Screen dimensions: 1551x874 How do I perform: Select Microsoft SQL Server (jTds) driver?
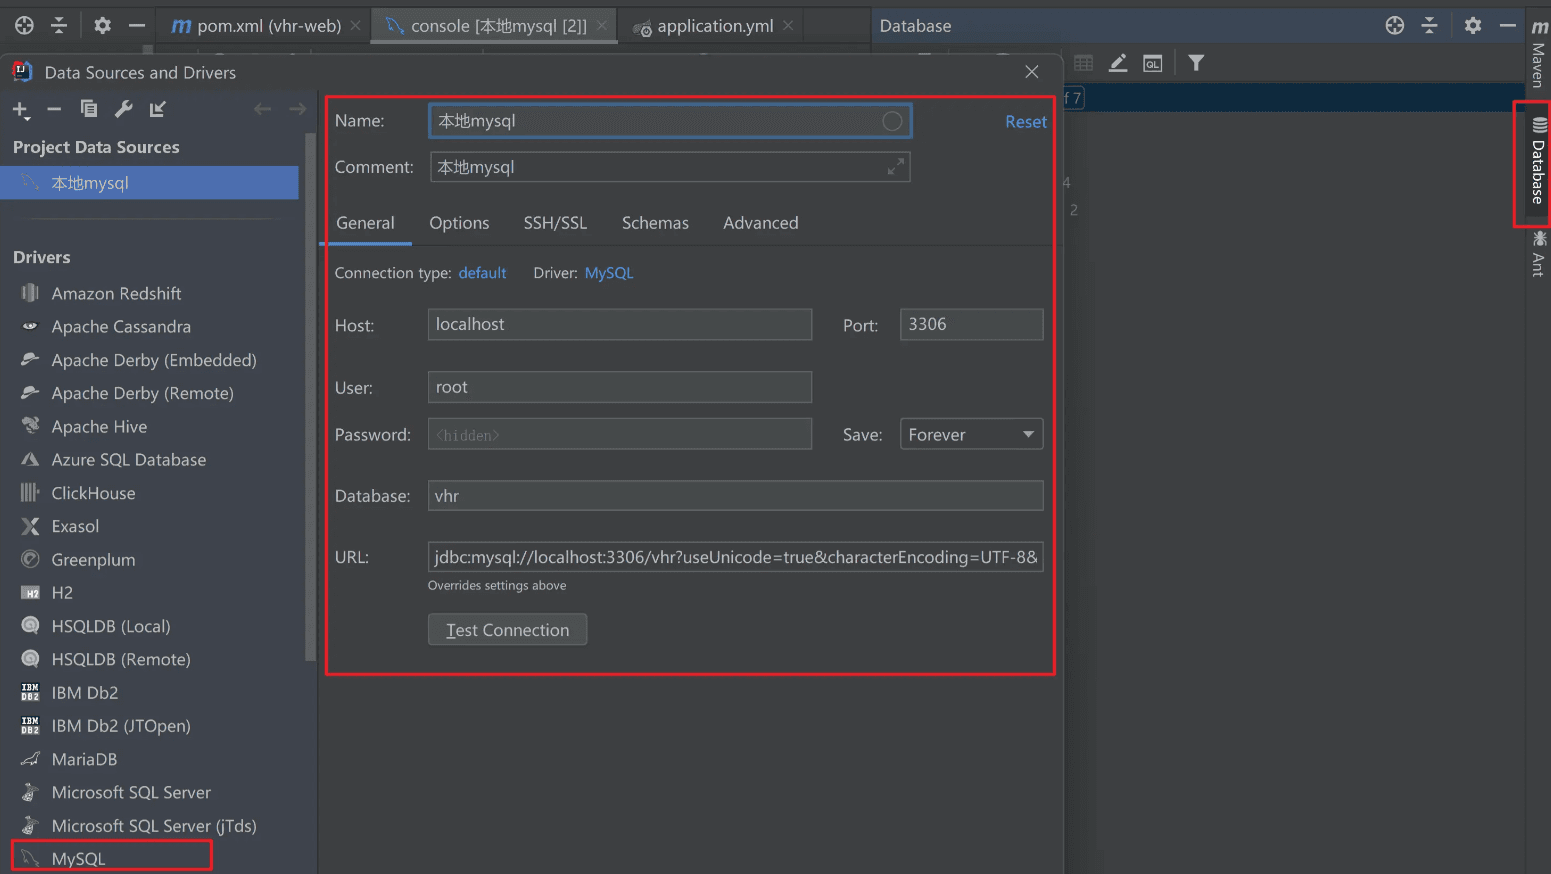click(x=154, y=825)
